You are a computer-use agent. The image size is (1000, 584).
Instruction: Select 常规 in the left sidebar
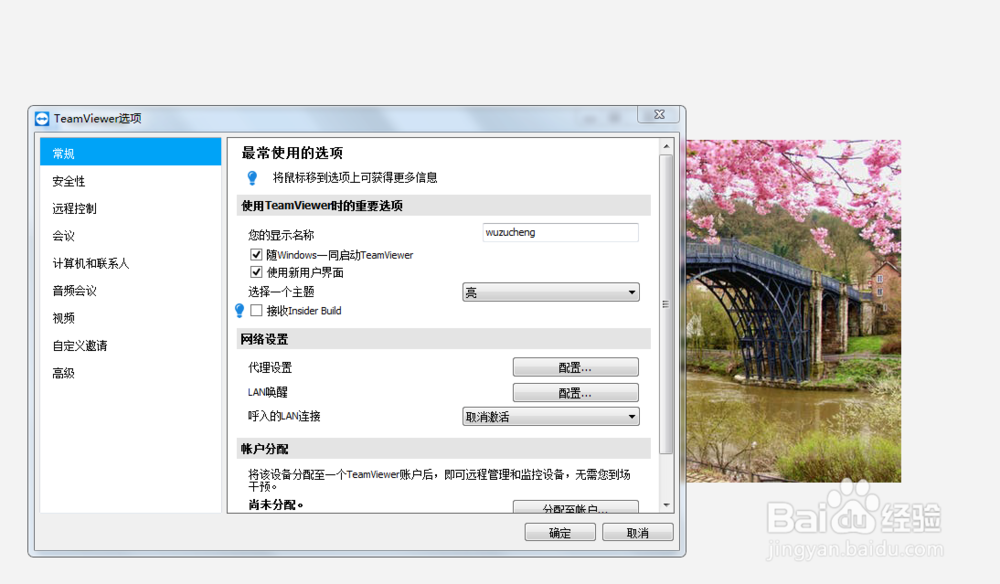tap(131, 153)
